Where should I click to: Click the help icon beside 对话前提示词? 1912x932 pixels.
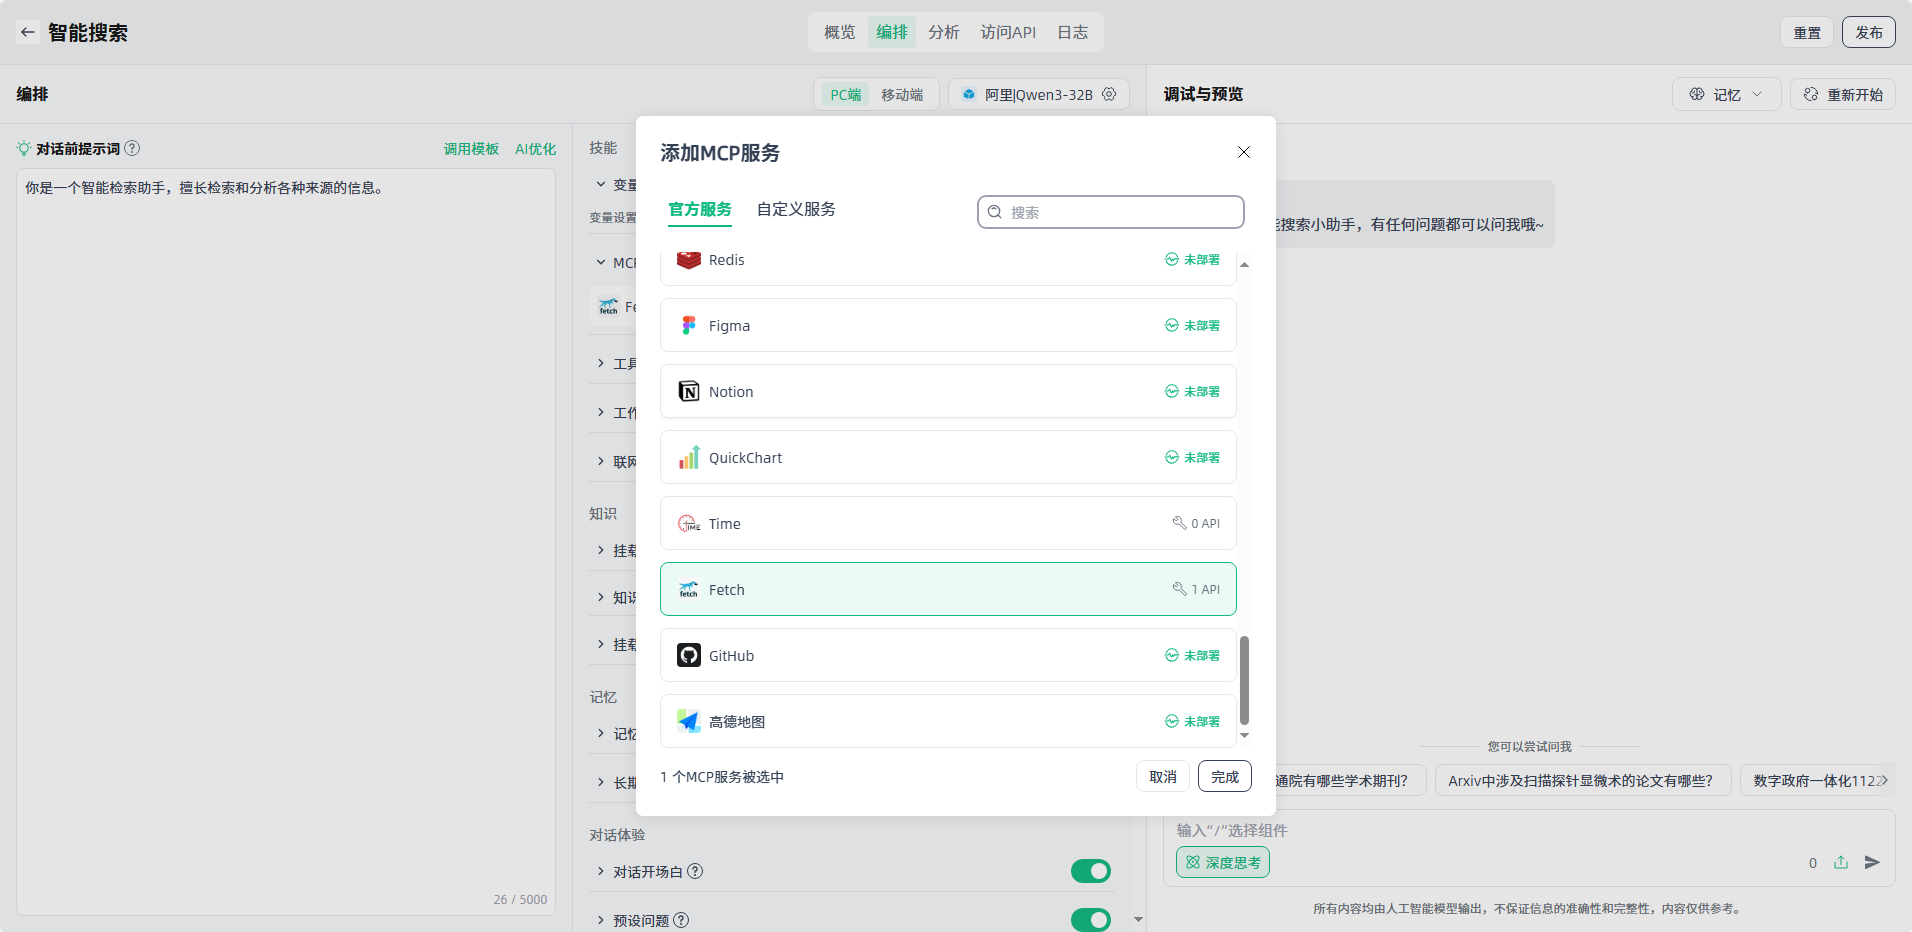pos(132,148)
